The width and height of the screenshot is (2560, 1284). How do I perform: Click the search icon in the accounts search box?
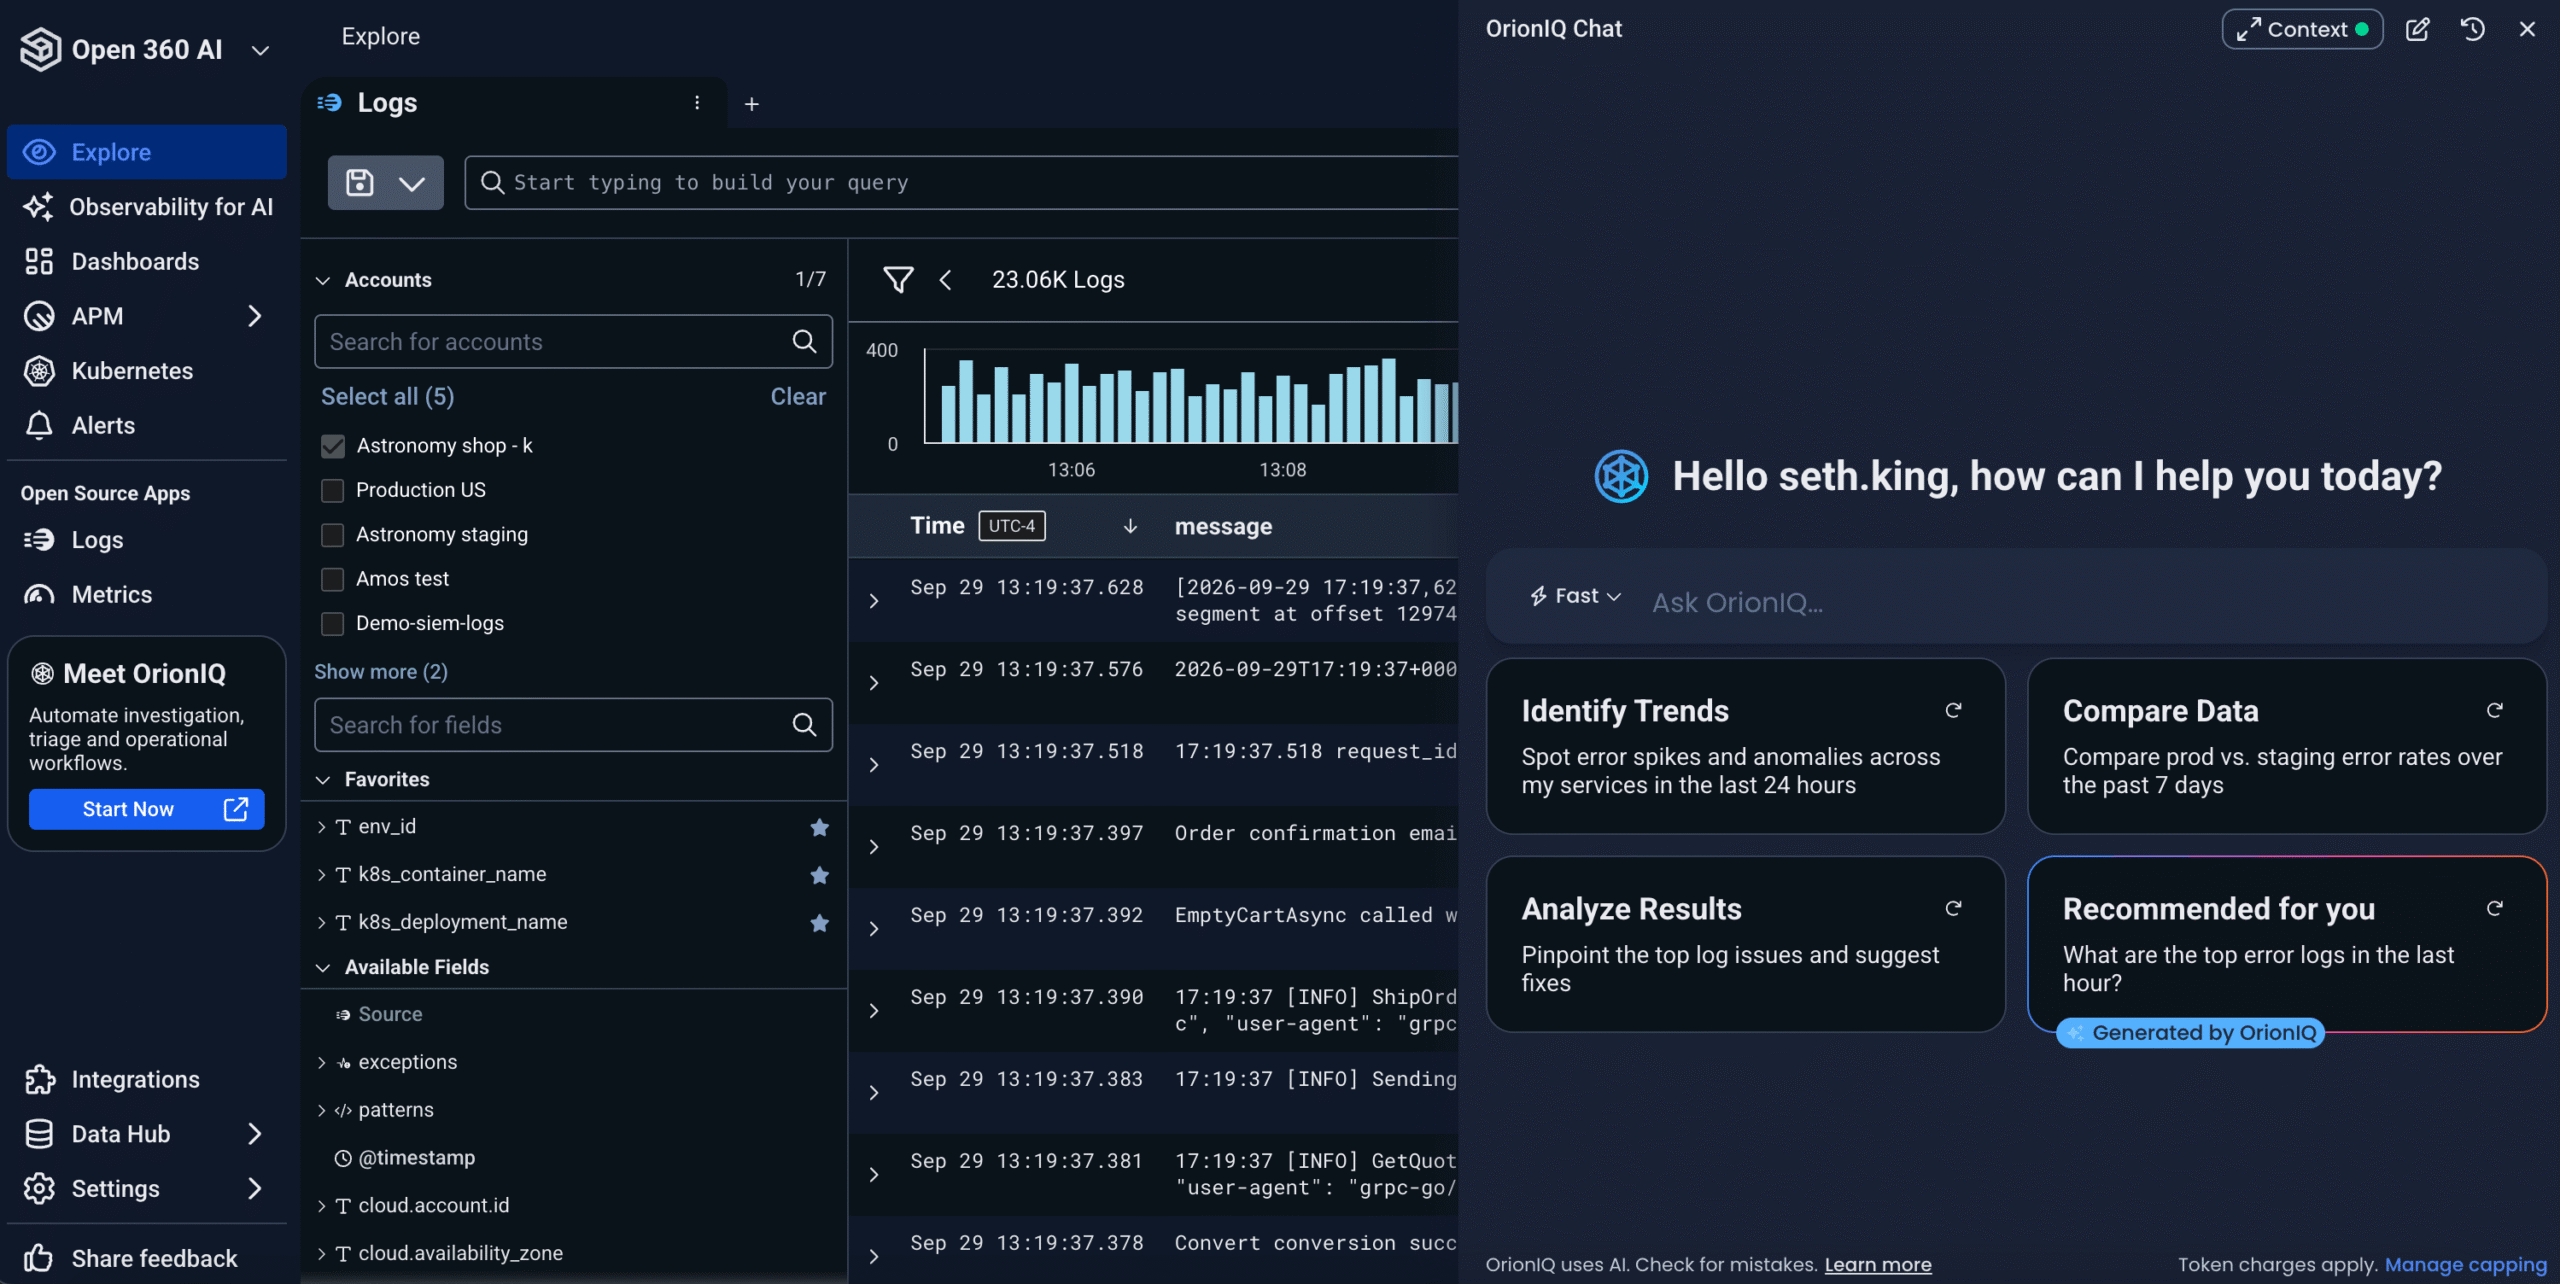click(804, 342)
